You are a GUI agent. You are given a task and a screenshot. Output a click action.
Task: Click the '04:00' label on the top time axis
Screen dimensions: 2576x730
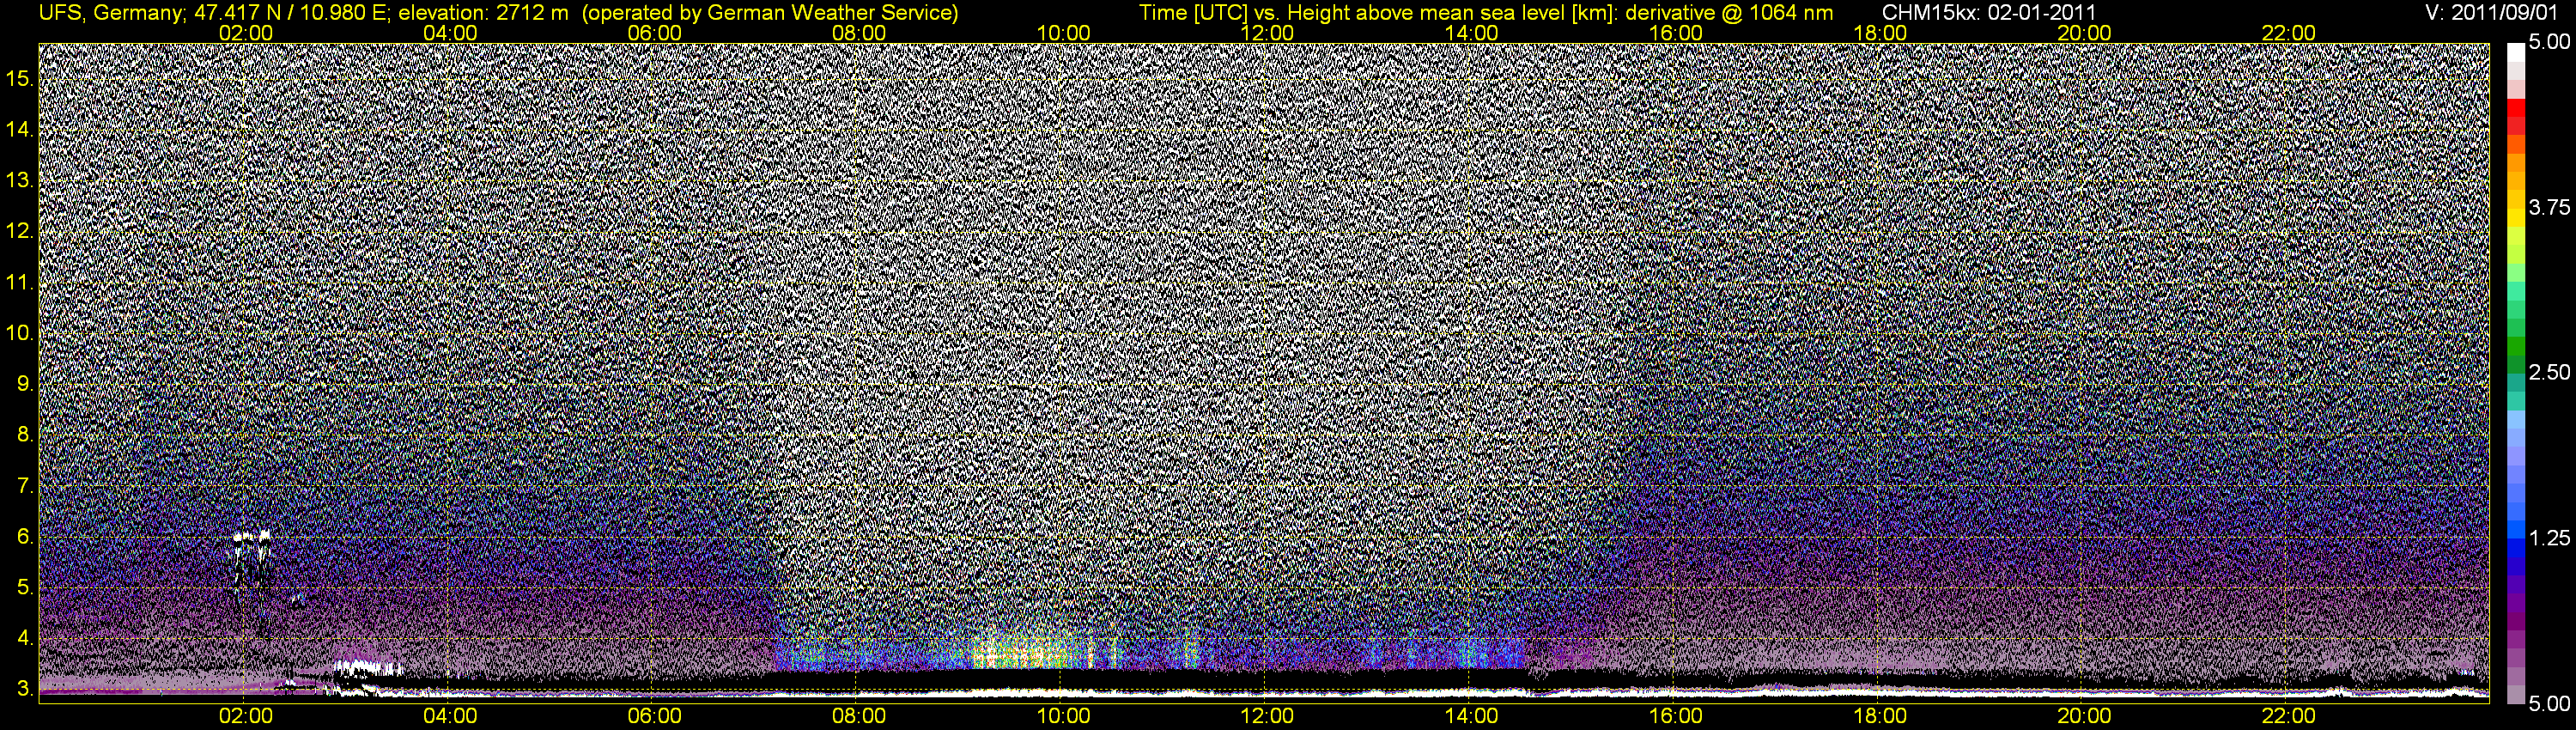450,33
